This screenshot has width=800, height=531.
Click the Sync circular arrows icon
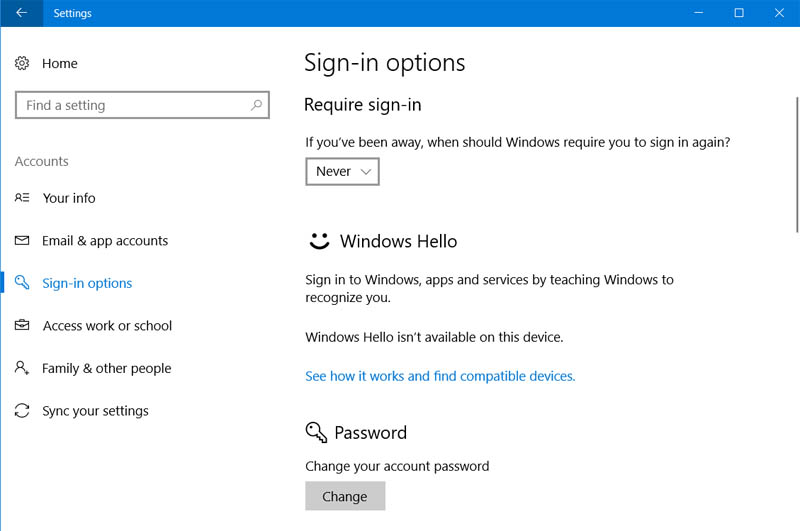(22, 411)
